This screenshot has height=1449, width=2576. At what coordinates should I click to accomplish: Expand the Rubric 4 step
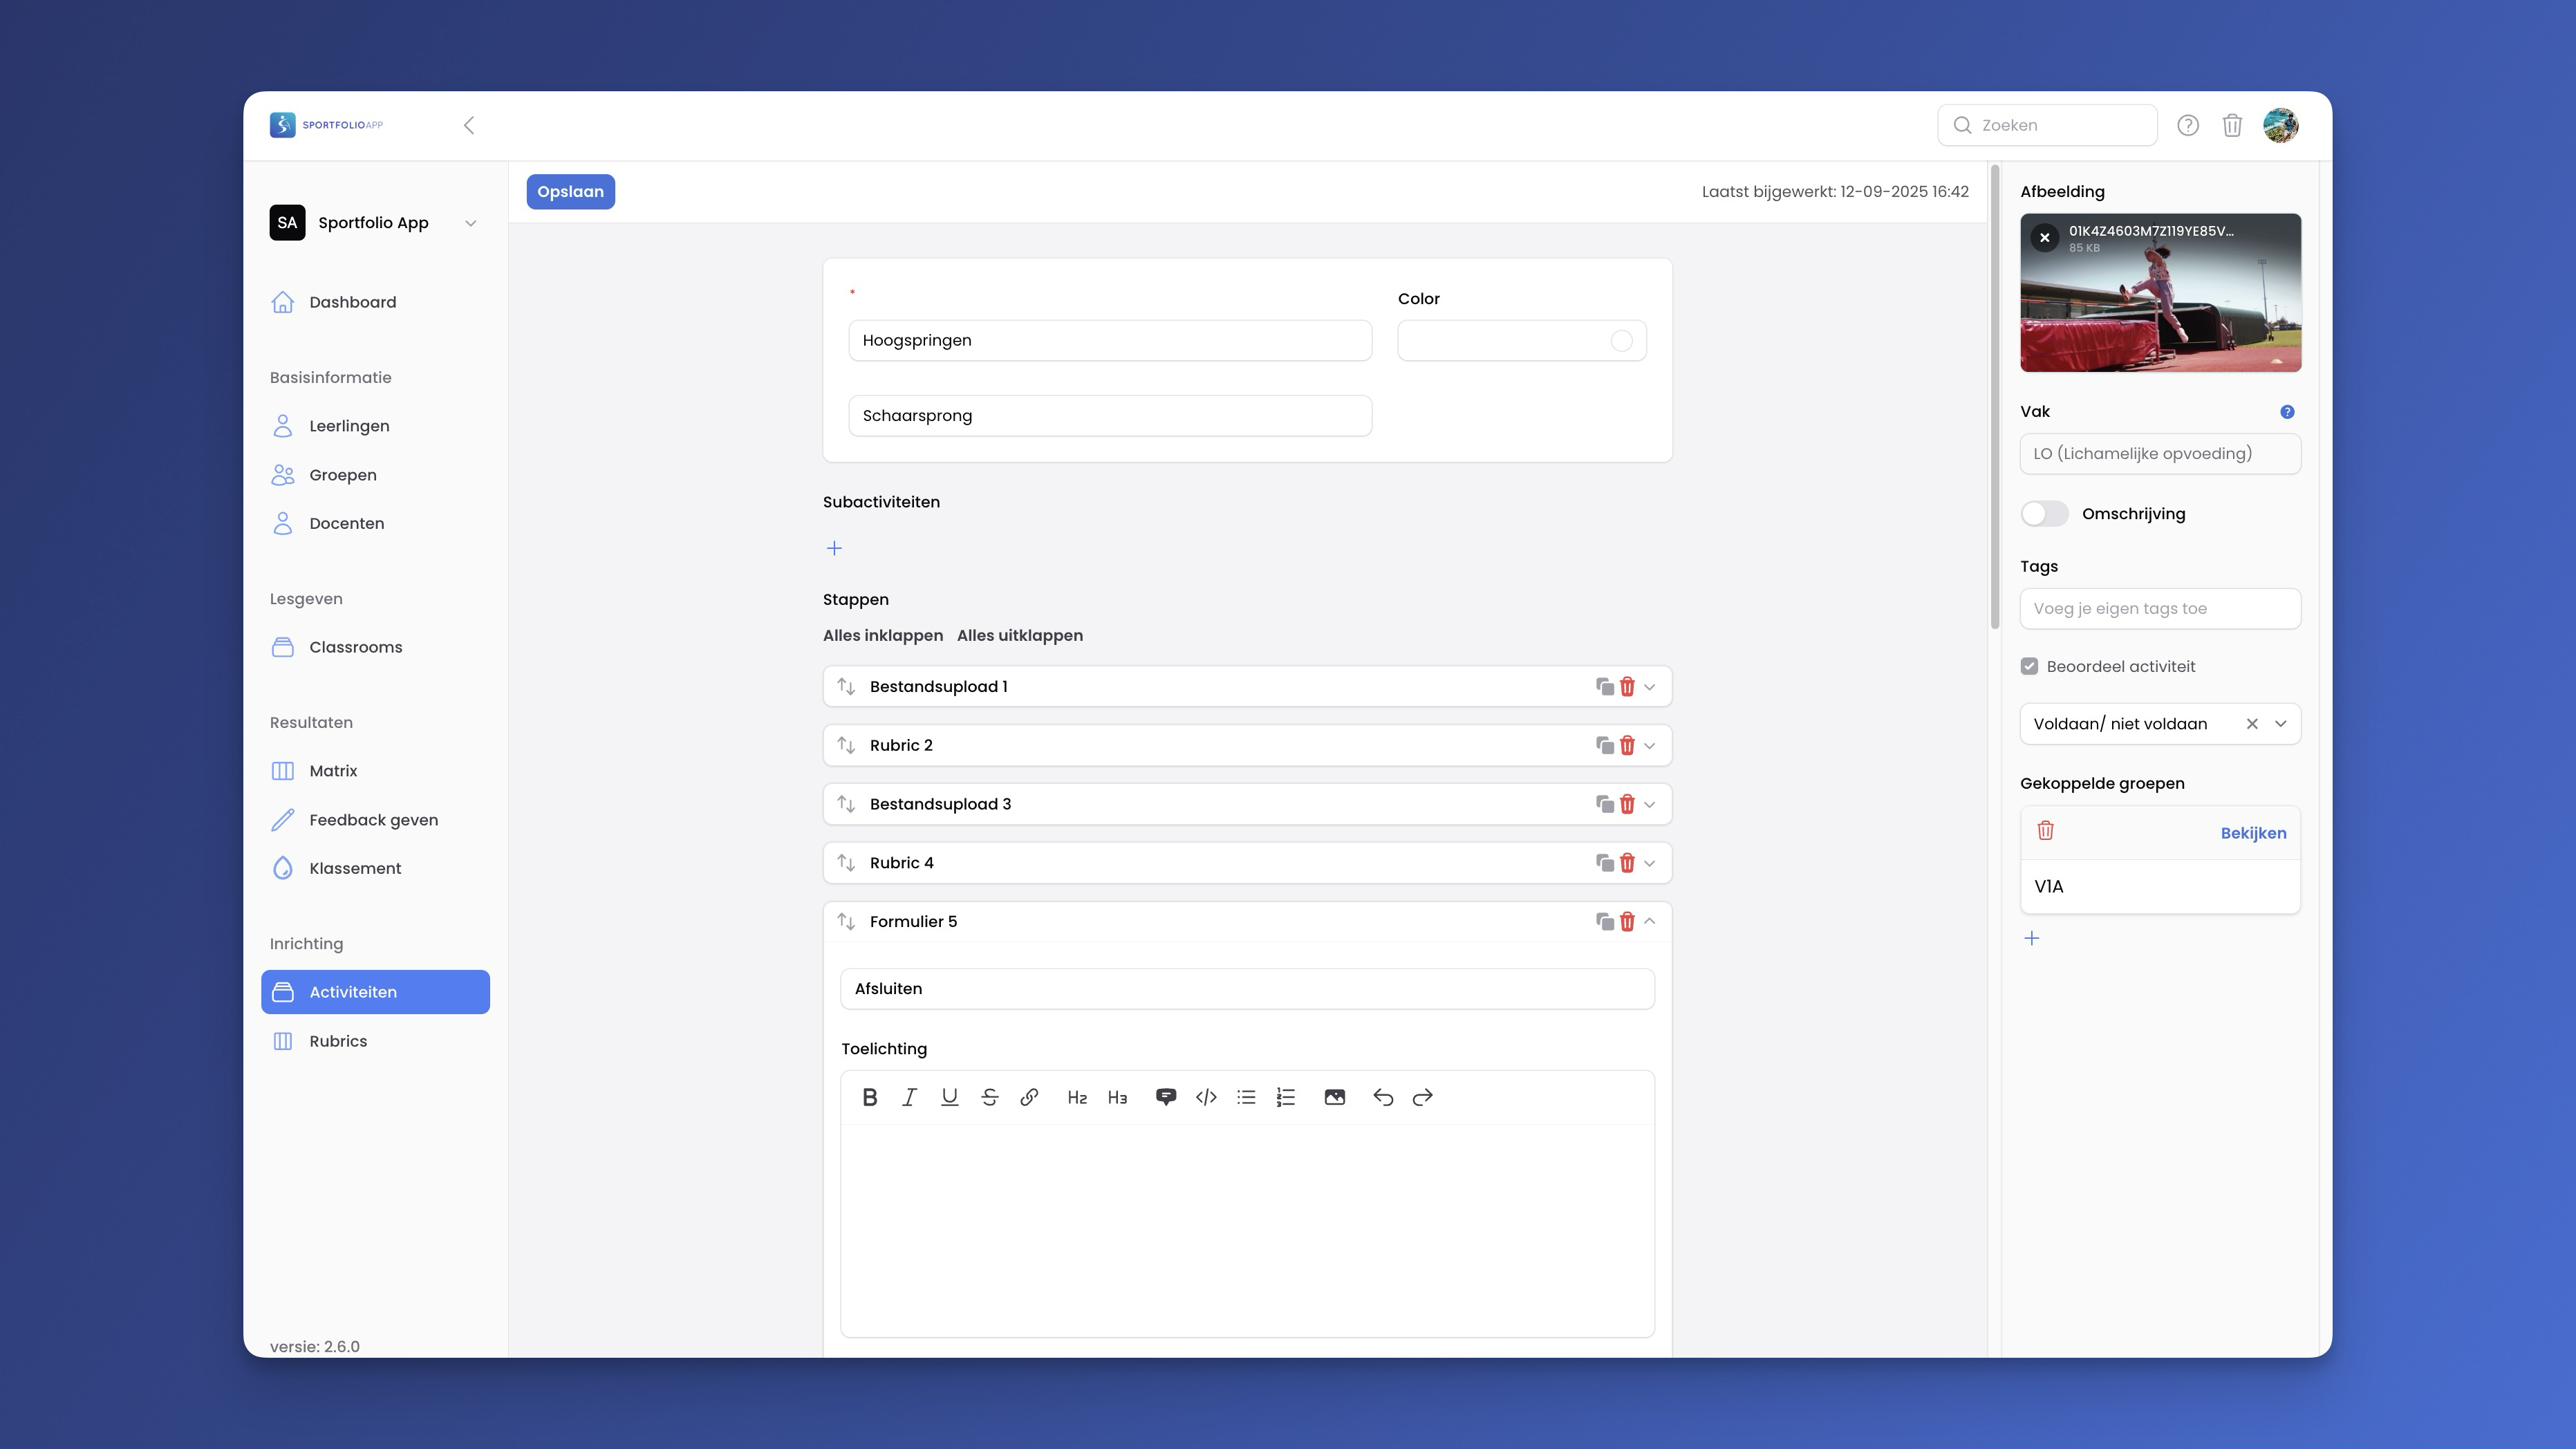coord(1650,863)
